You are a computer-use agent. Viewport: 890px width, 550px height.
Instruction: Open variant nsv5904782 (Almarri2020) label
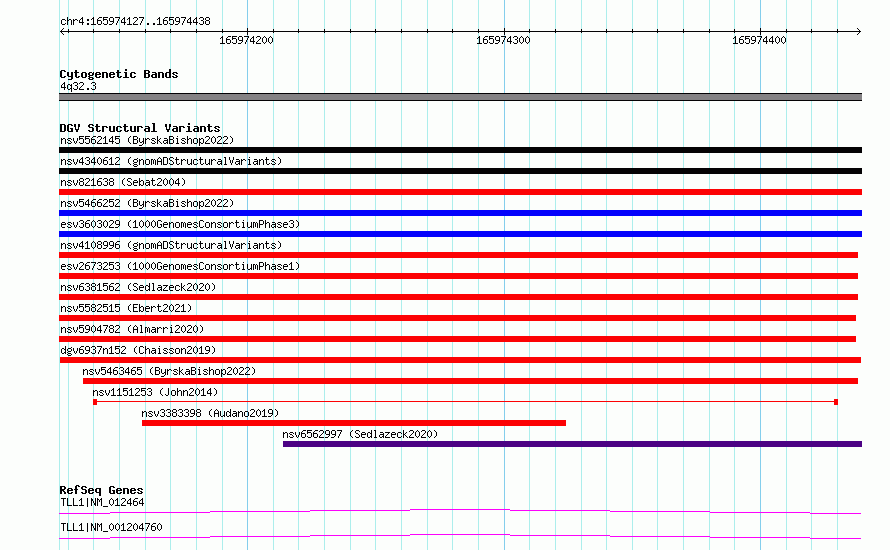click(132, 329)
